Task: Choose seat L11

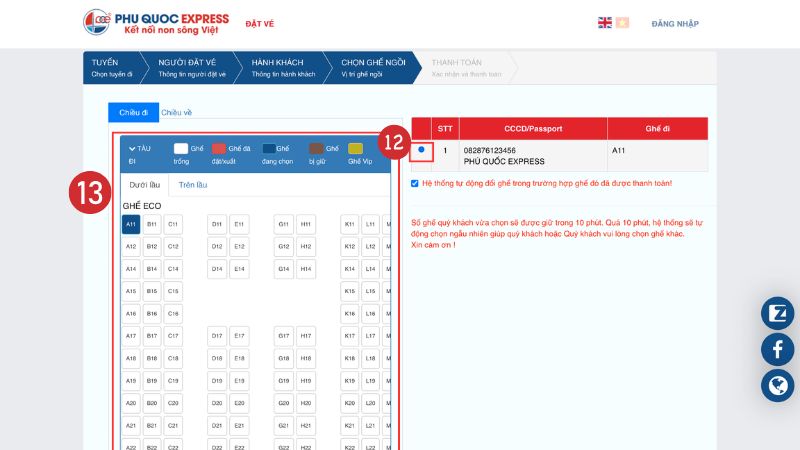Action: pyautogui.click(x=370, y=224)
